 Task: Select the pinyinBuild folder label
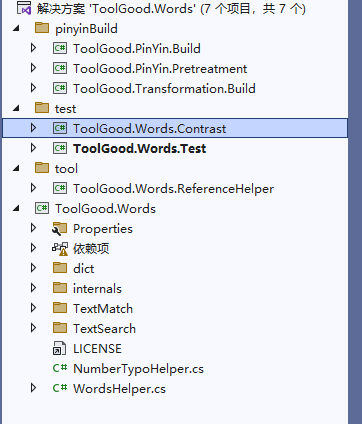[86, 29]
